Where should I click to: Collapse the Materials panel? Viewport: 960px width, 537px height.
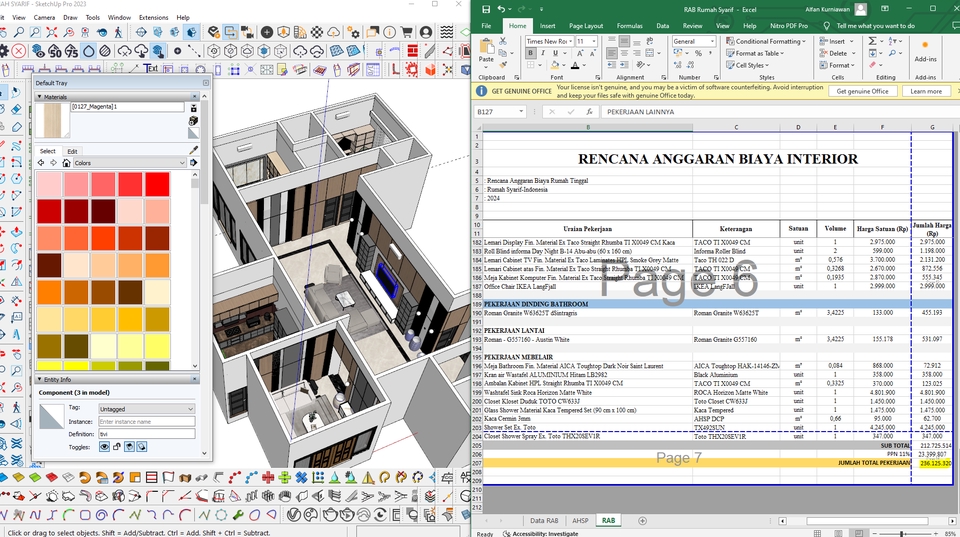pyautogui.click(x=40, y=97)
